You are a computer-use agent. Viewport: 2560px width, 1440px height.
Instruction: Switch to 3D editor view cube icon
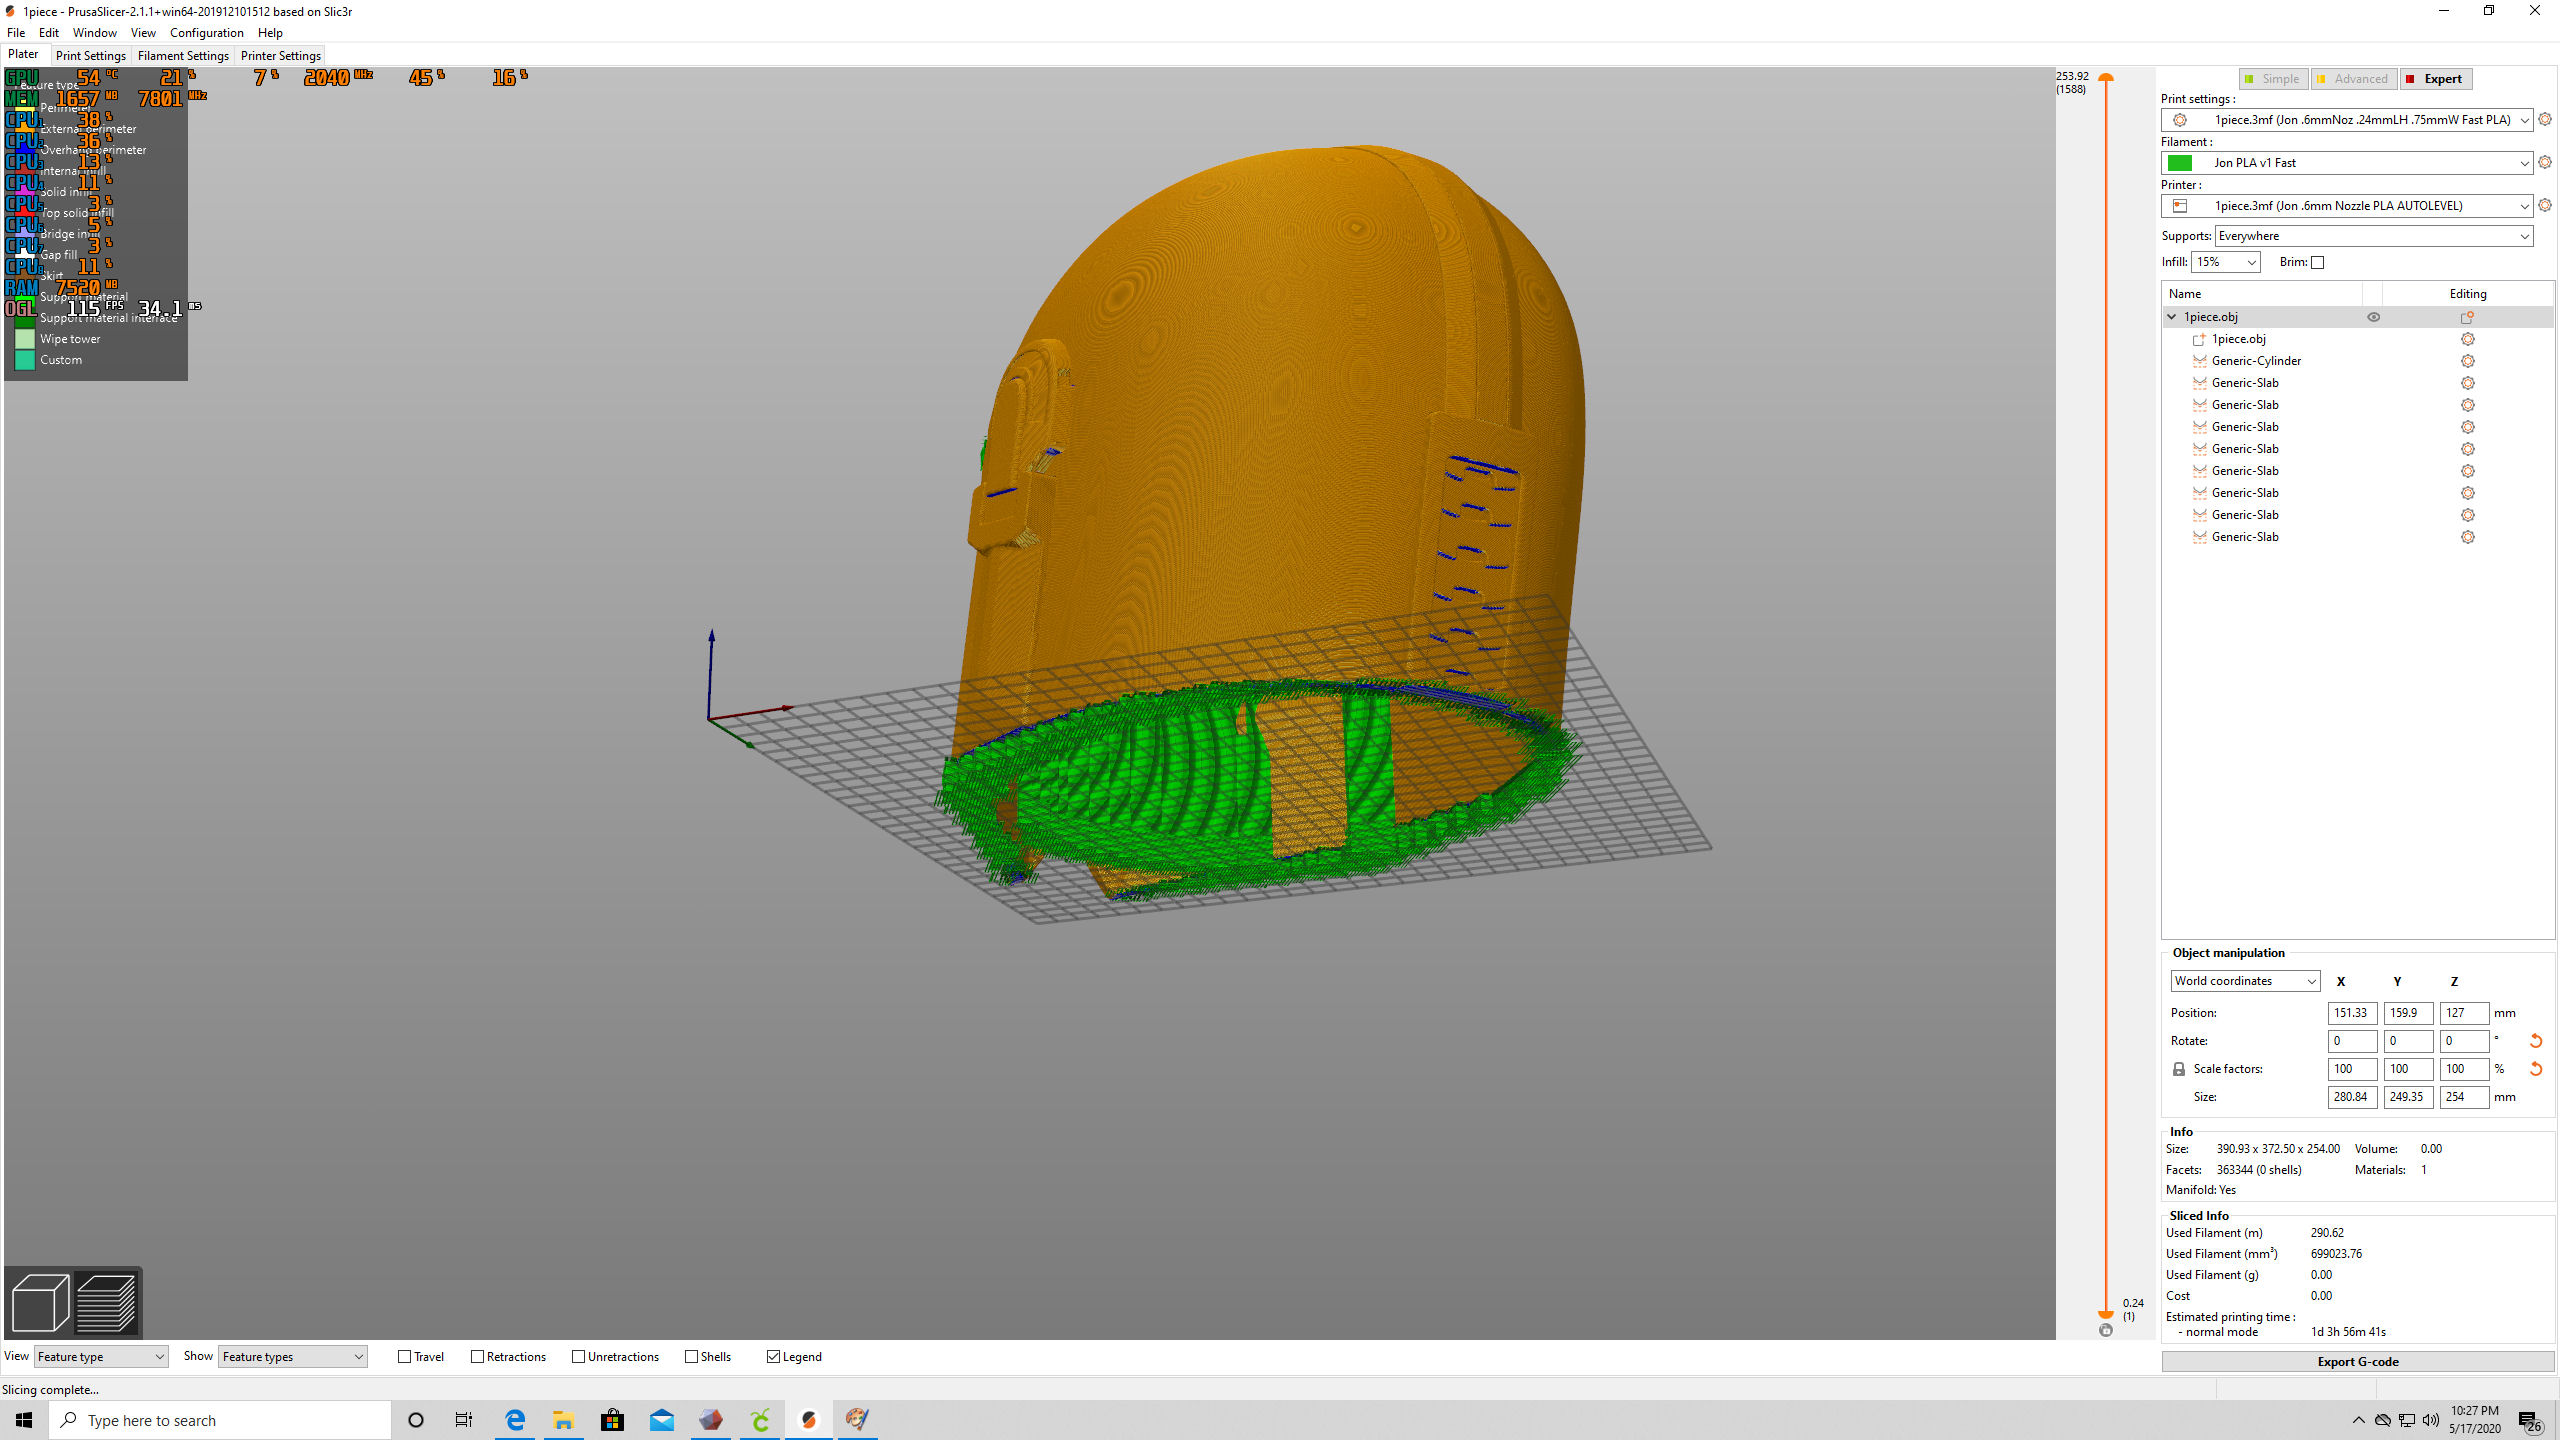(x=40, y=1302)
